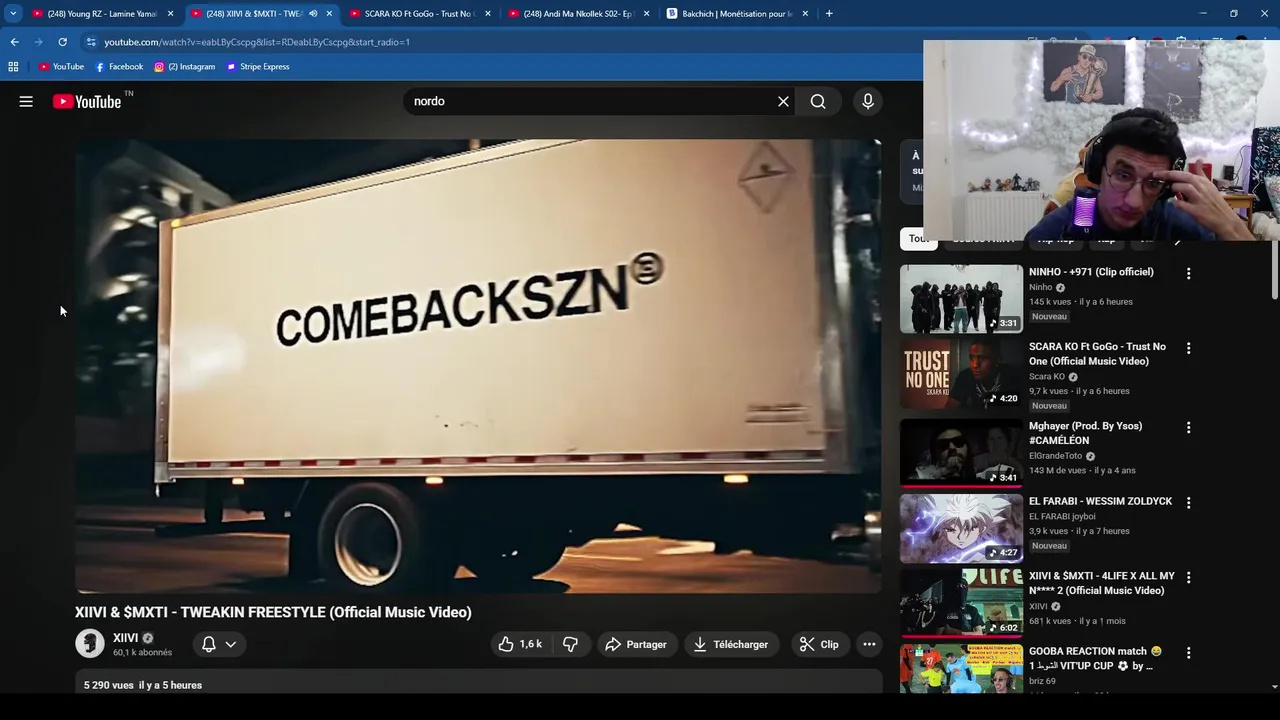Image resolution: width=1280 pixels, height=720 pixels.
Task: Create a clip with the Clip button
Action: pos(819,645)
